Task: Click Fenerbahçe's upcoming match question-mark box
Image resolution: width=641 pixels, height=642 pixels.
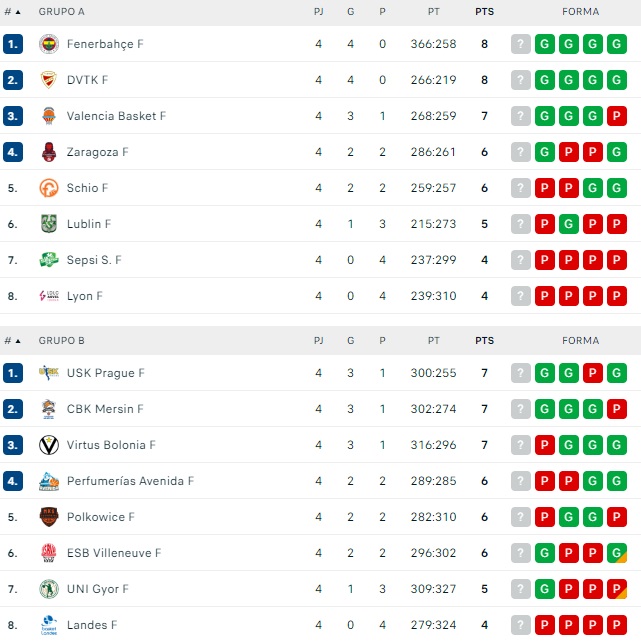Action: point(520,44)
